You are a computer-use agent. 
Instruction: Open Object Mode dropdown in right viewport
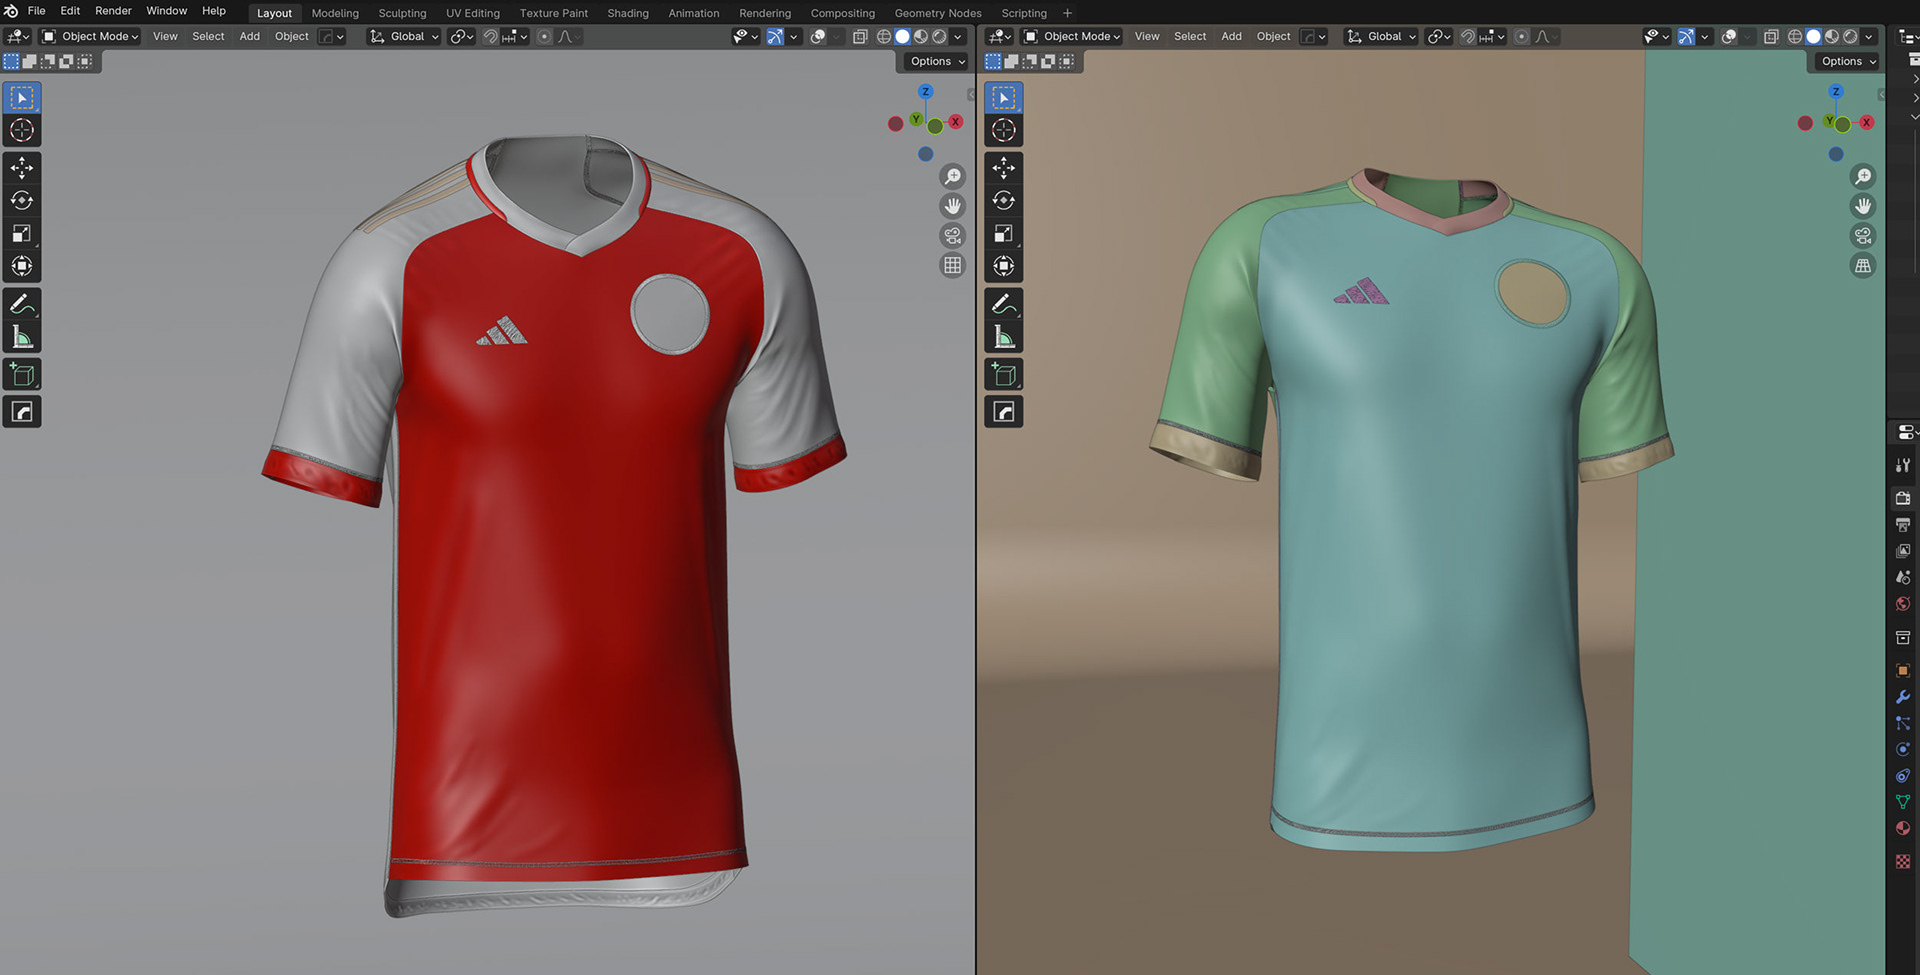click(1073, 36)
